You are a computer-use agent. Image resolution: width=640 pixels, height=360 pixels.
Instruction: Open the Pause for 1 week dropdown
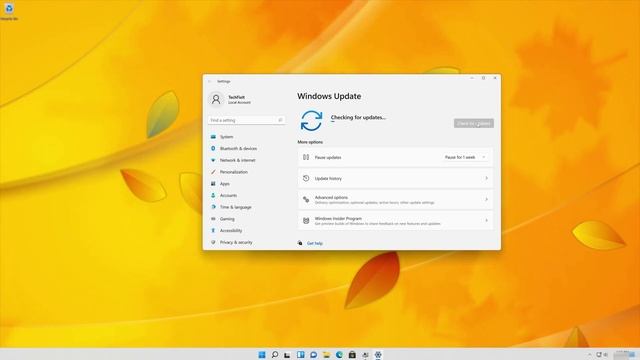click(x=465, y=157)
